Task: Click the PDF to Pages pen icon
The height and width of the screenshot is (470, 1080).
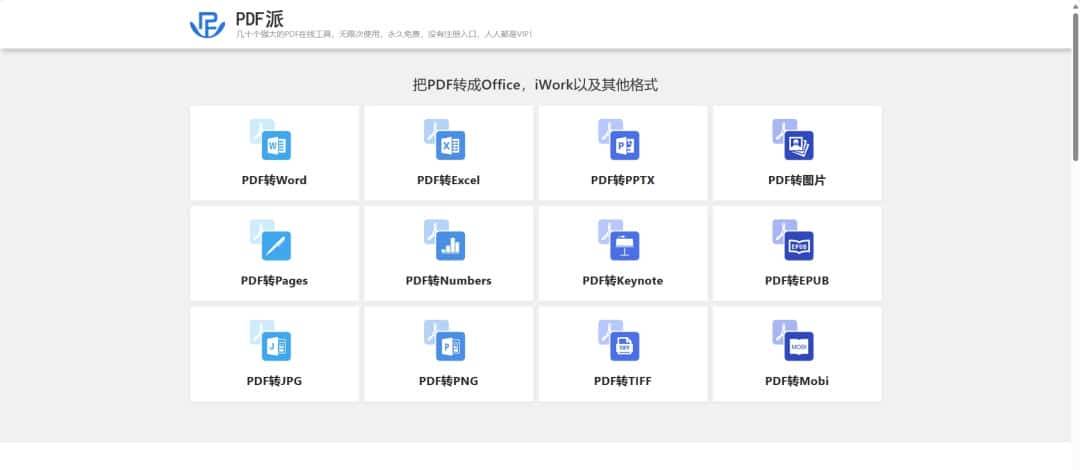Action: tap(270, 241)
